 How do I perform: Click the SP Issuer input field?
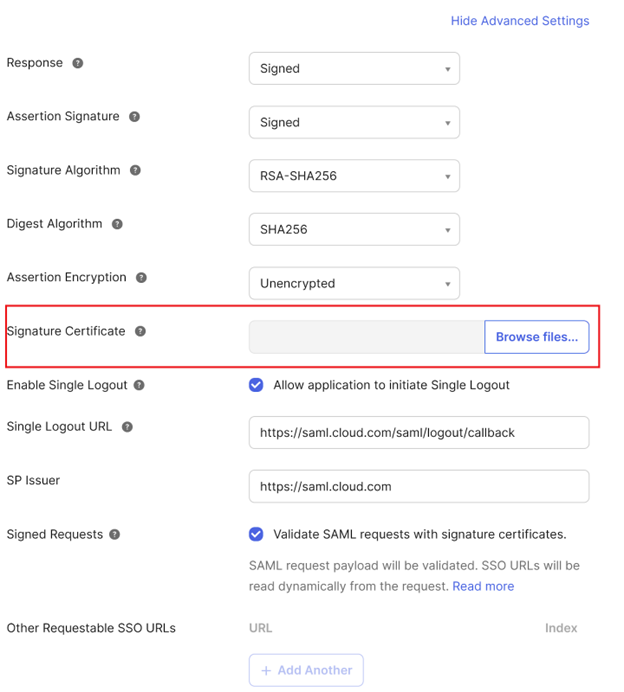point(418,487)
